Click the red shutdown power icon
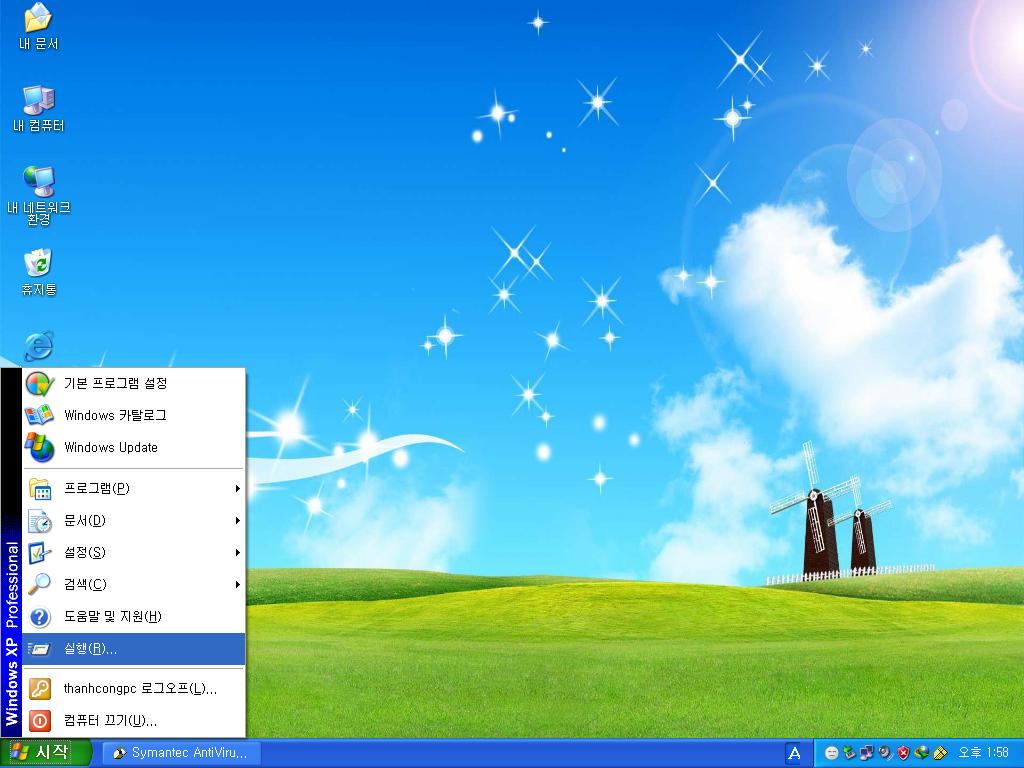Viewport: 1024px width, 768px height. coord(40,720)
